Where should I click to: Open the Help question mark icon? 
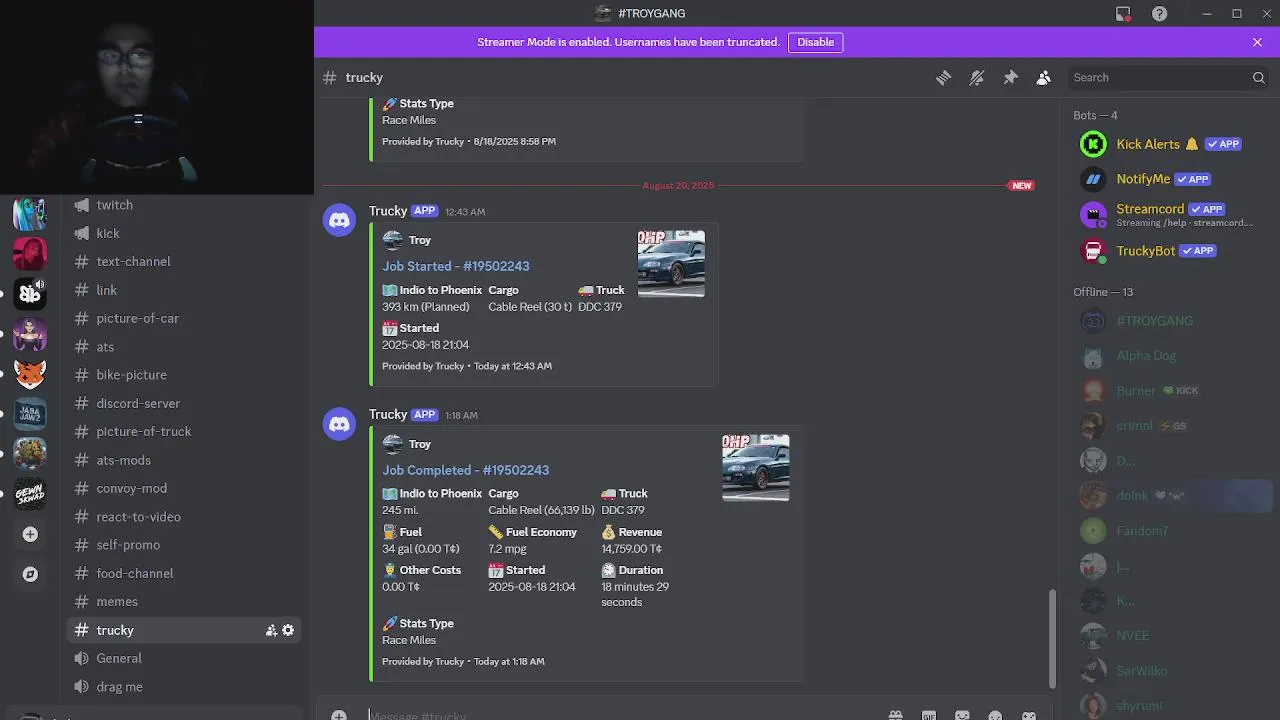(x=1159, y=14)
